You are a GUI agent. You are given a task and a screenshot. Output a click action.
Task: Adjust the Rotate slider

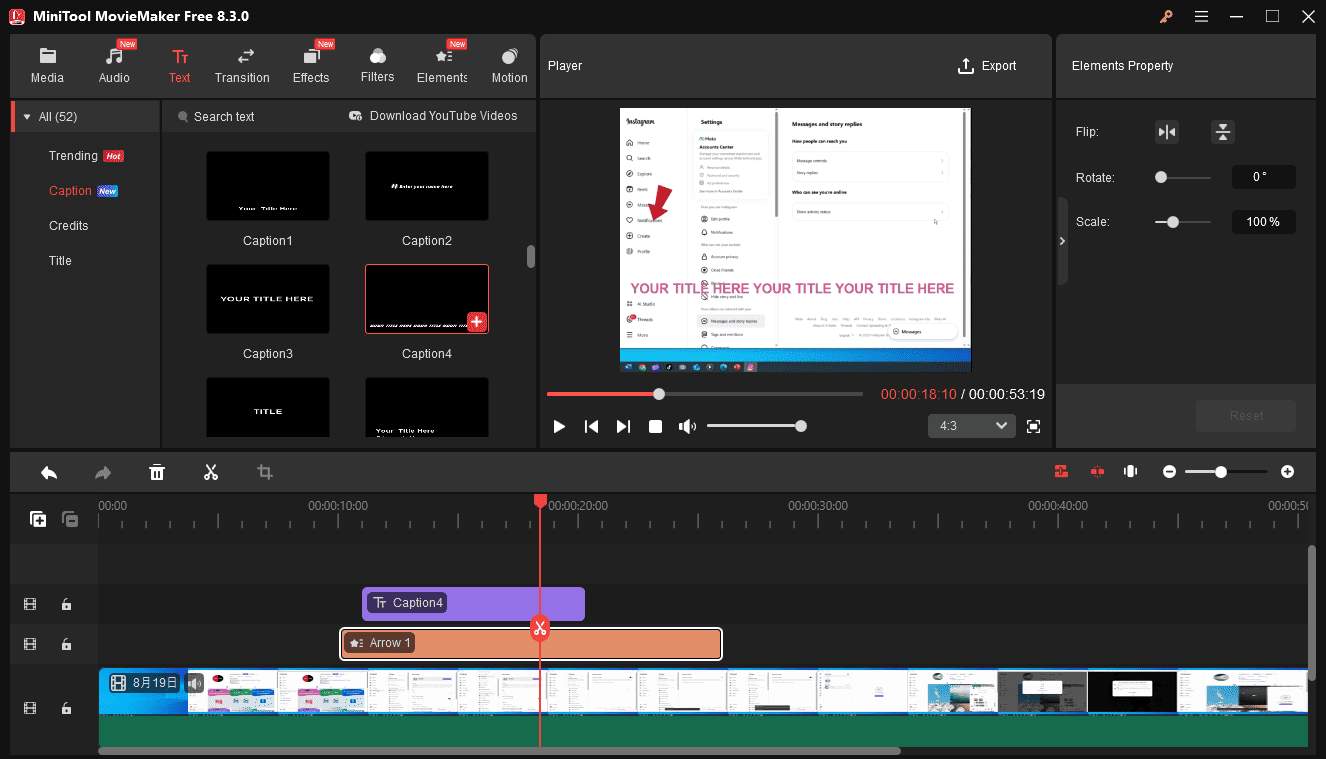pos(1183,178)
